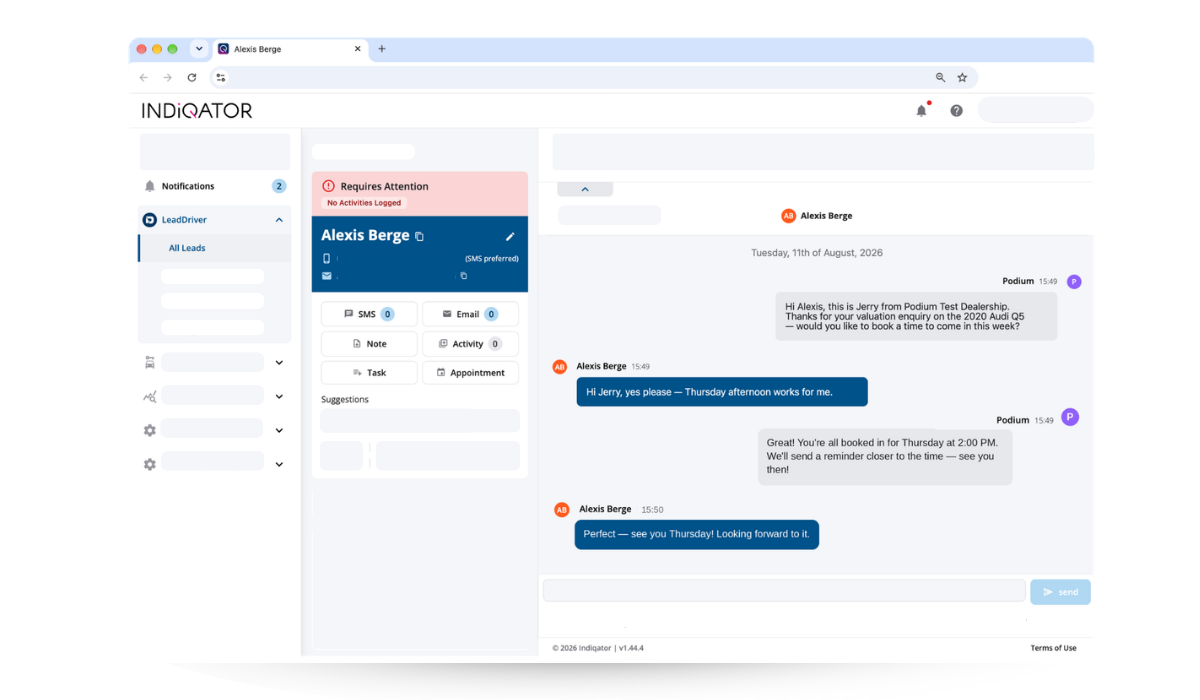Close the Alexis Berge browser tab
The width and height of the screenshot is (1200, 700).
358,49
